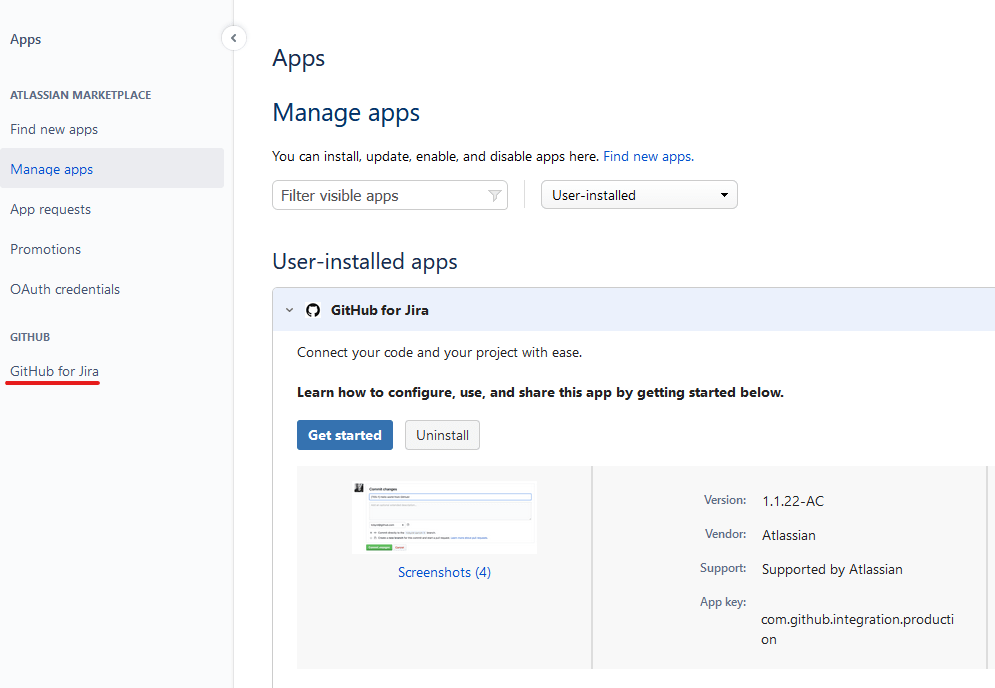Click the Screenshots (4) link

(444, 572)
